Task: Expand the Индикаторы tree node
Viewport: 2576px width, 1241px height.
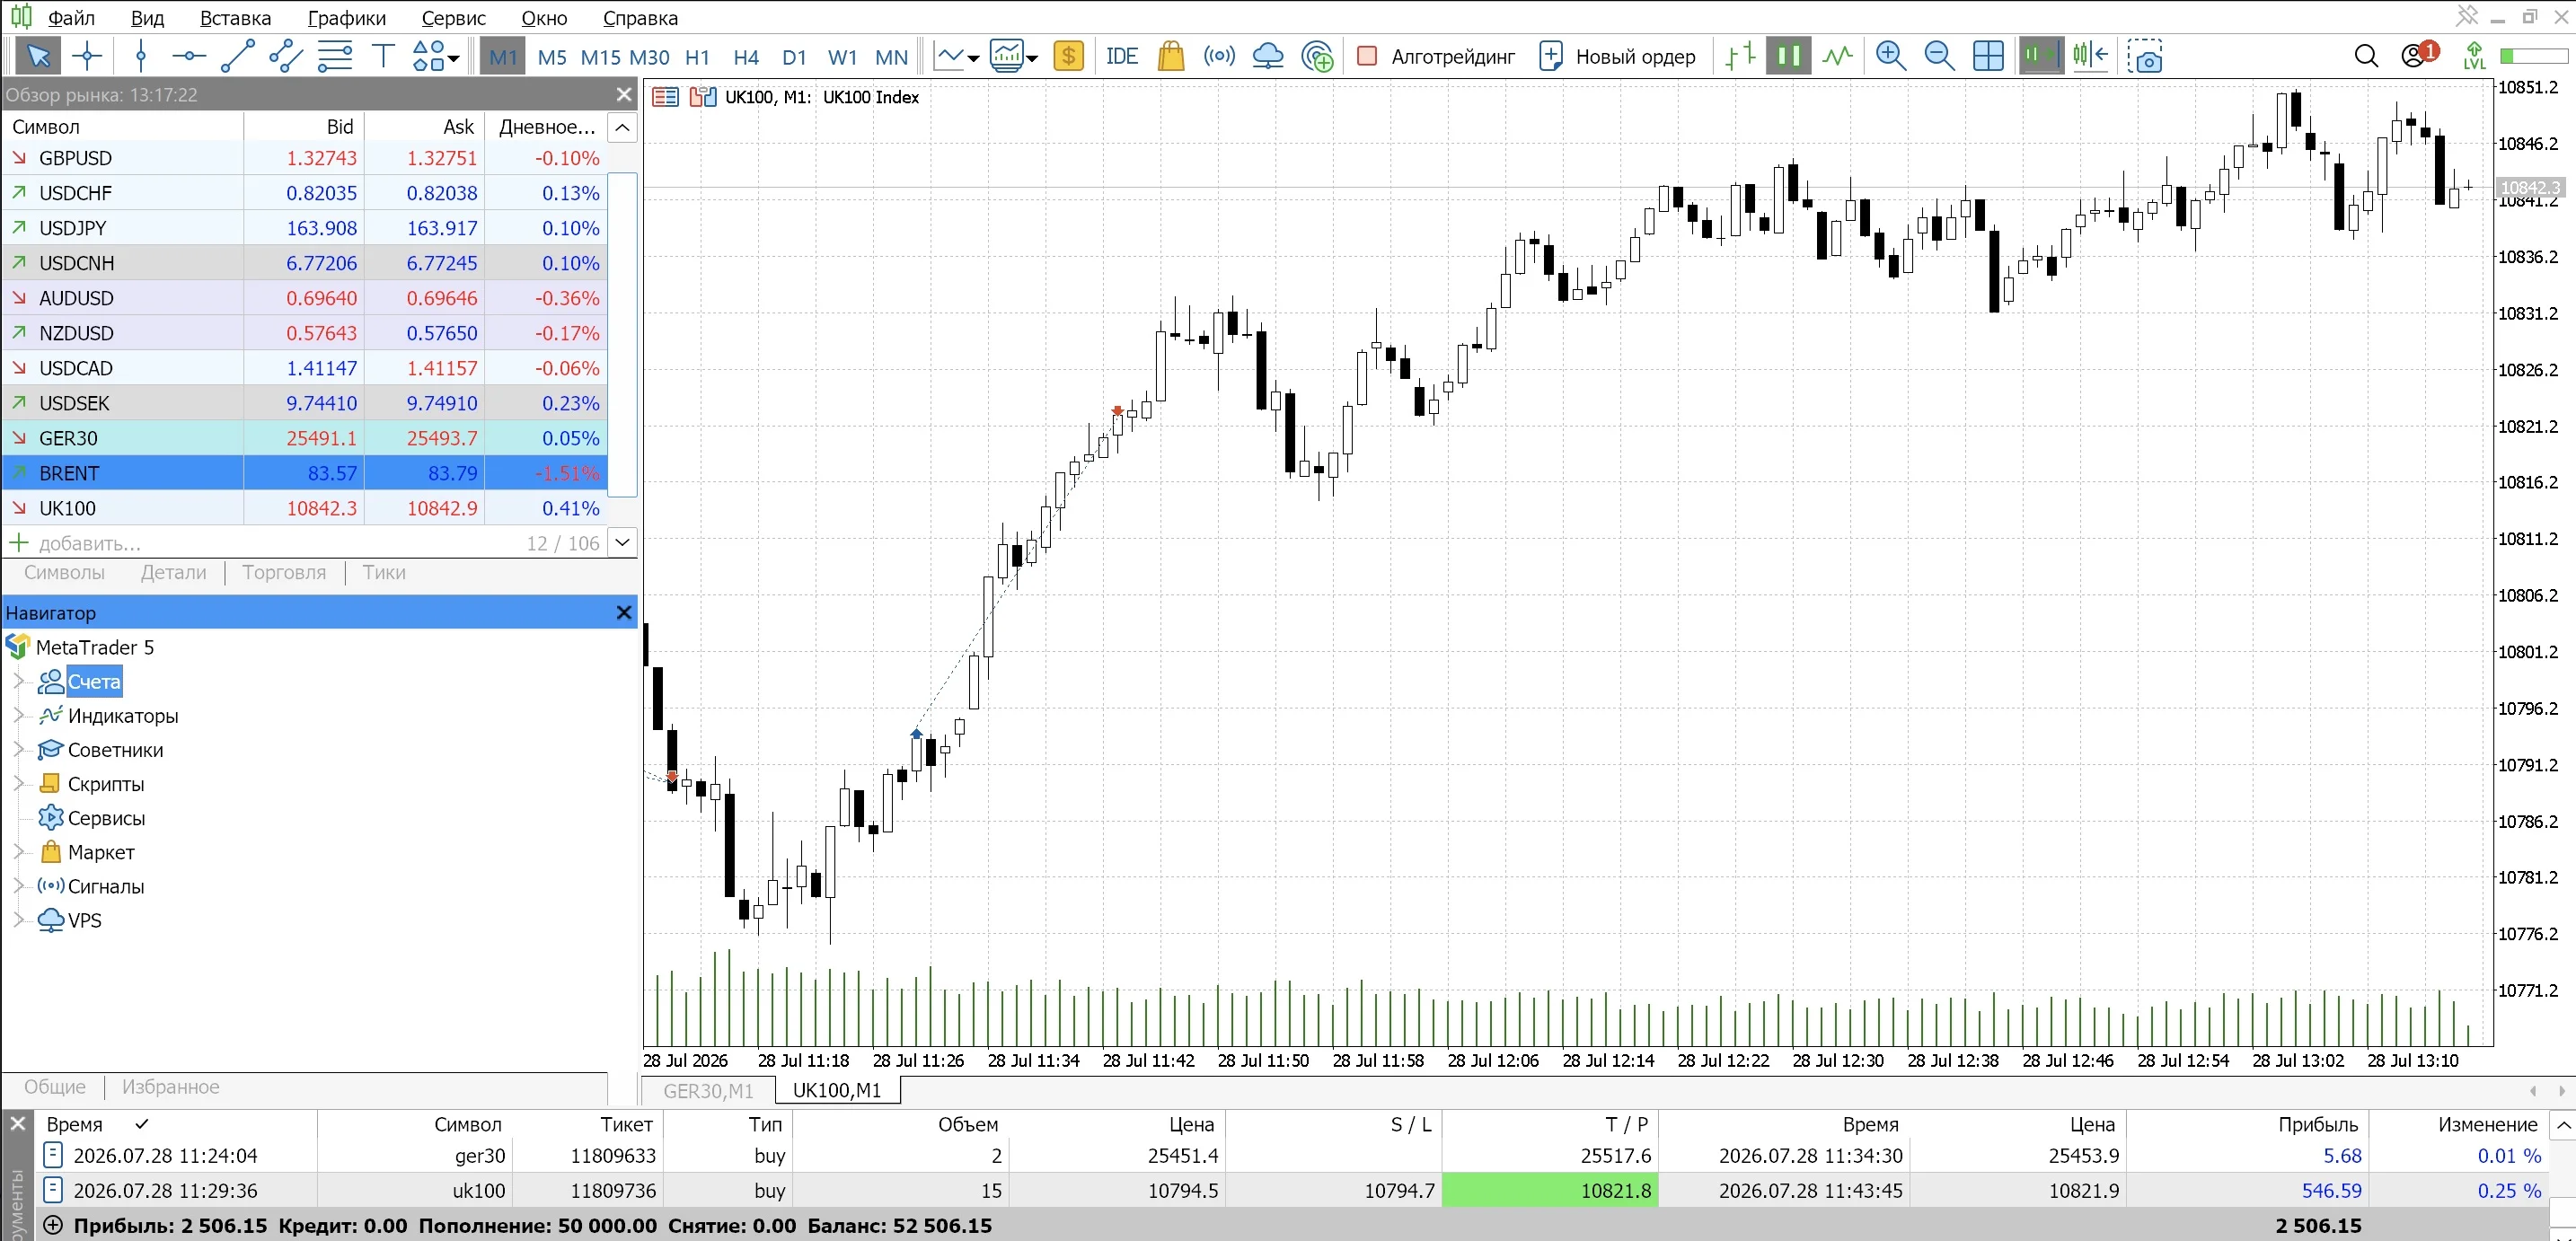Action: pos(18,715)
